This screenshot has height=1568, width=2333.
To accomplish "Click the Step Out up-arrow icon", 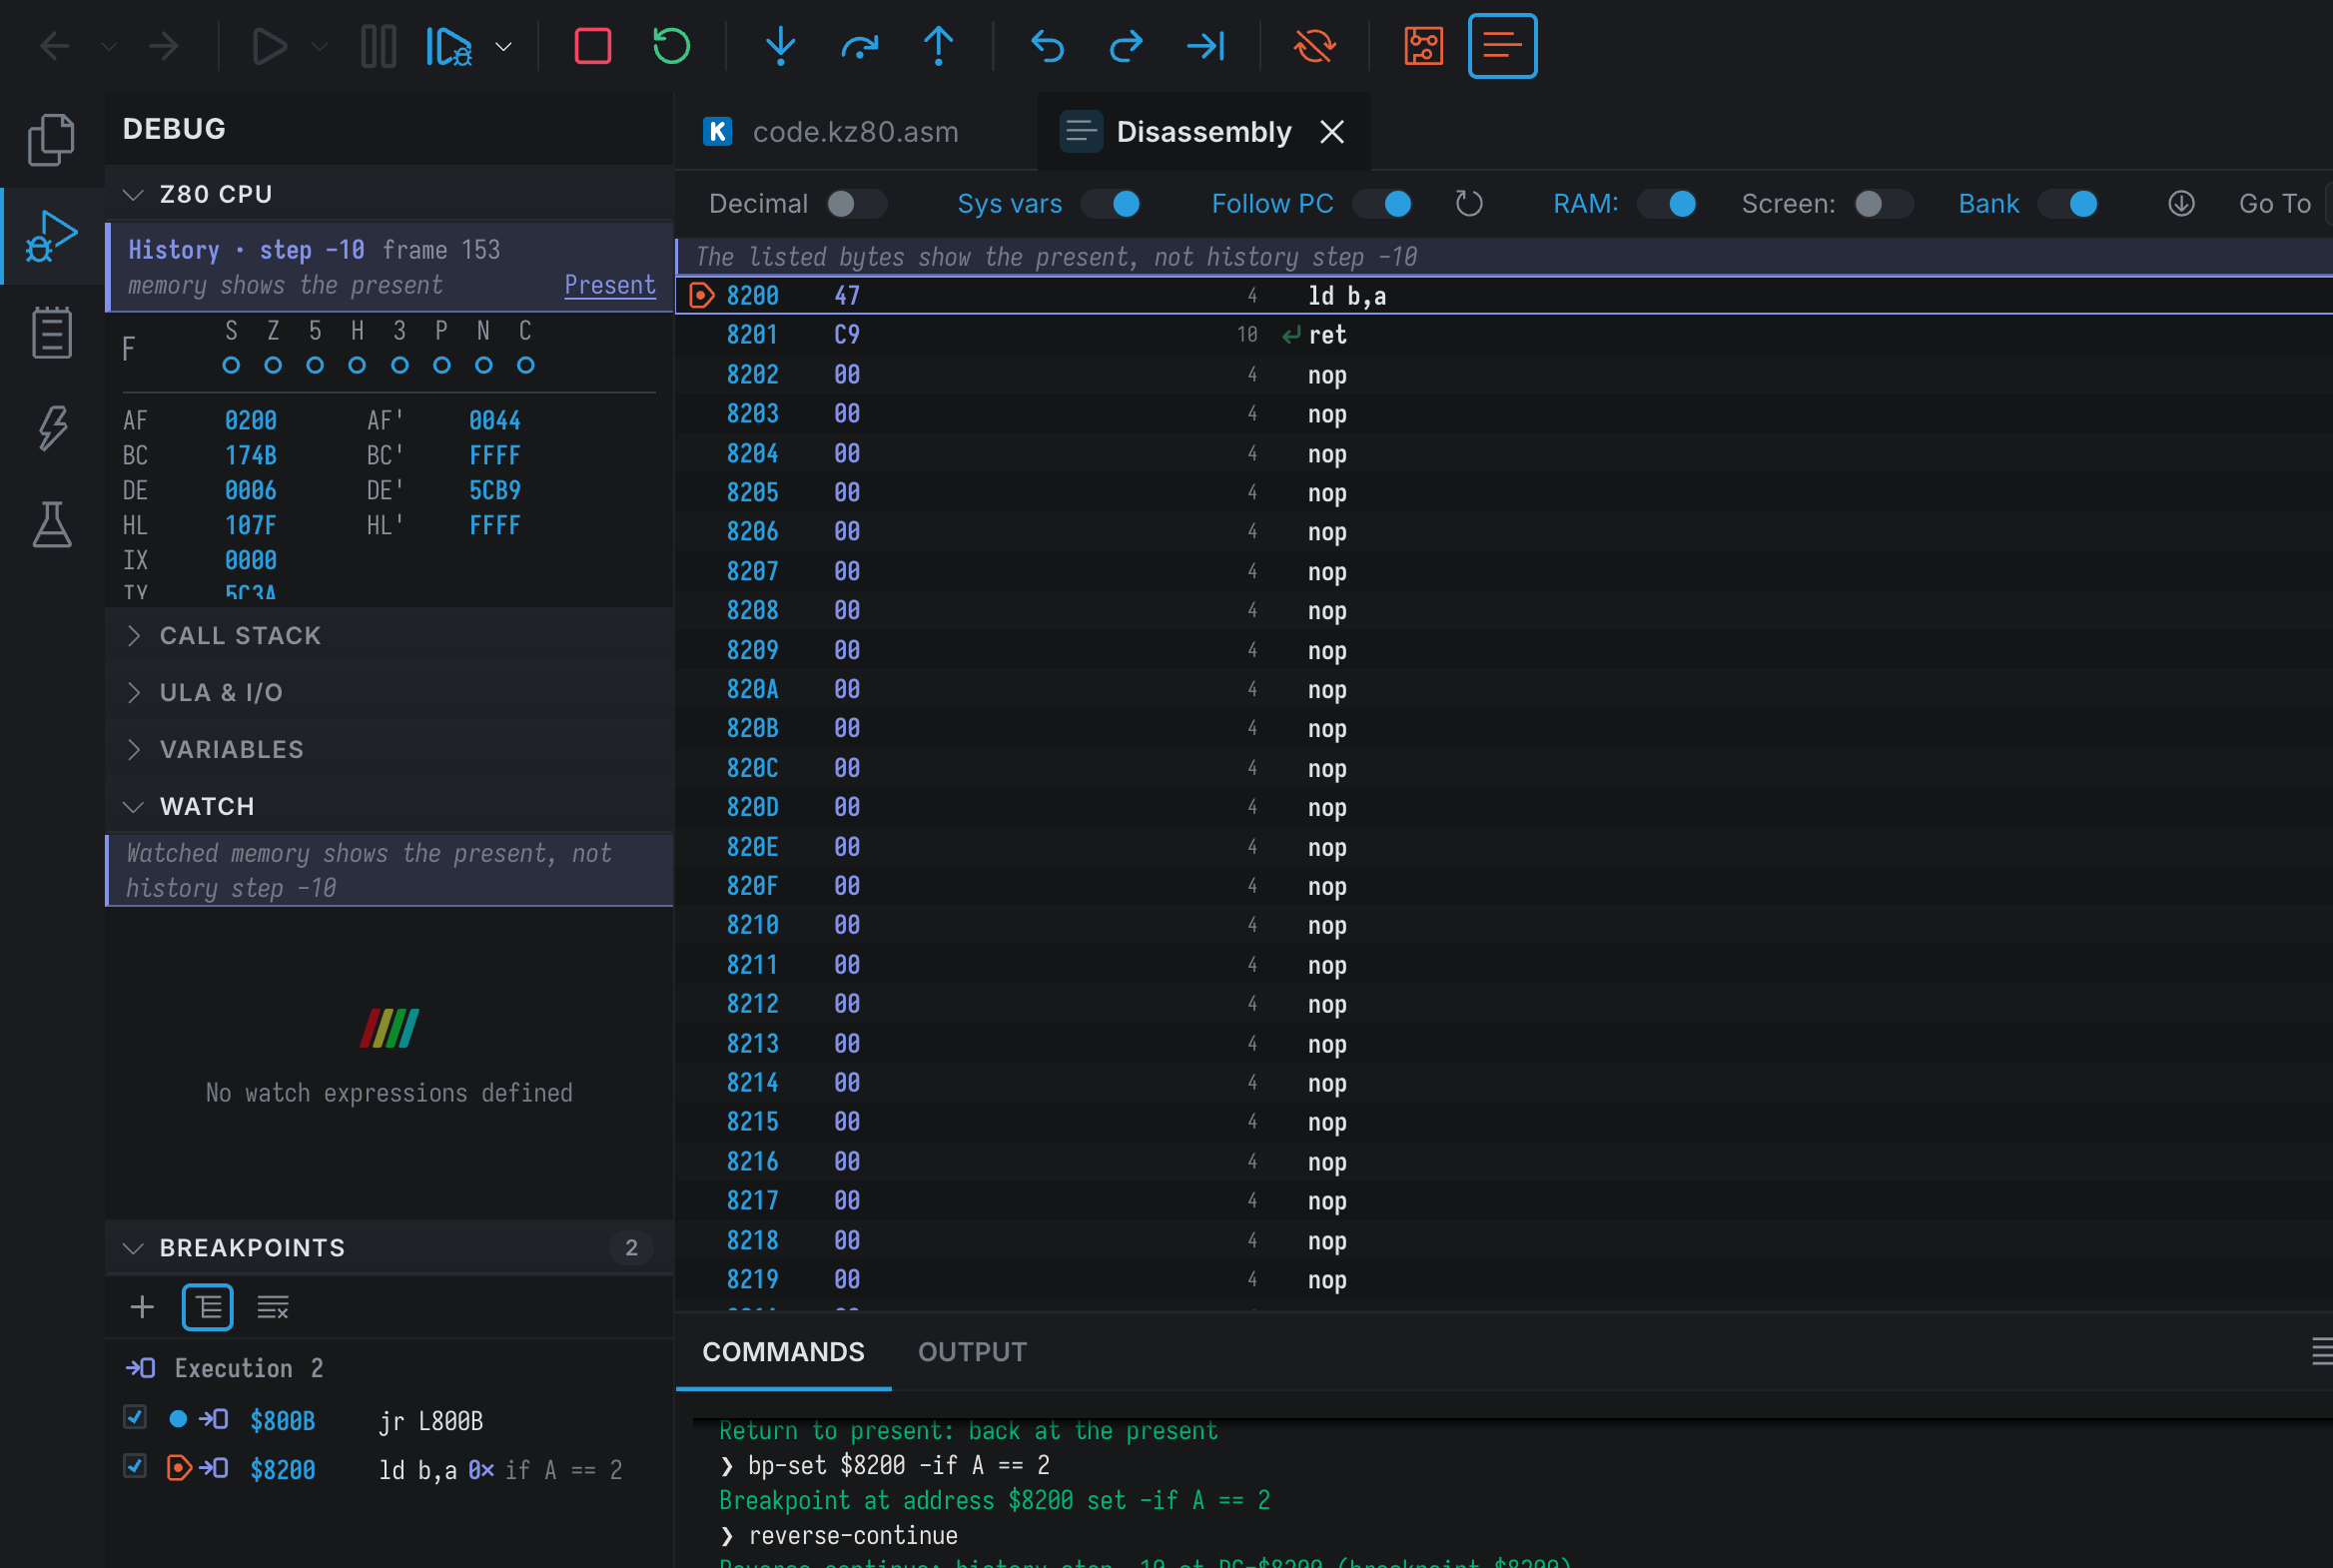I will [938, 46].
